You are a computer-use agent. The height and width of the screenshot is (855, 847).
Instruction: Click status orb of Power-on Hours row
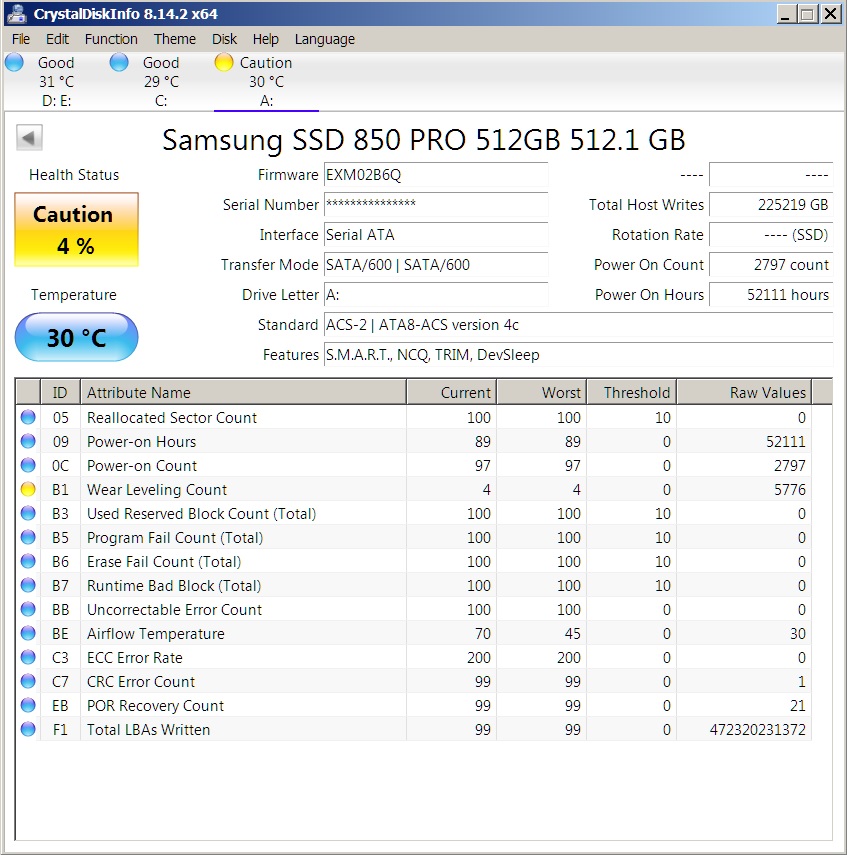coord(28,441)
